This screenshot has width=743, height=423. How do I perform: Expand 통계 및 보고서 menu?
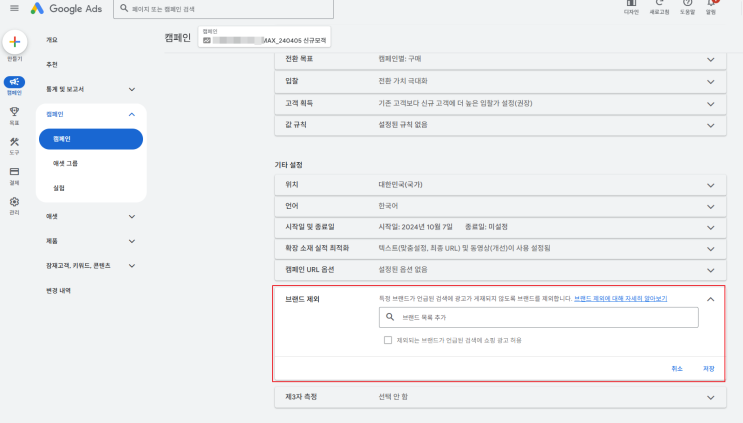pyautogui.click(x=132, y=89)
